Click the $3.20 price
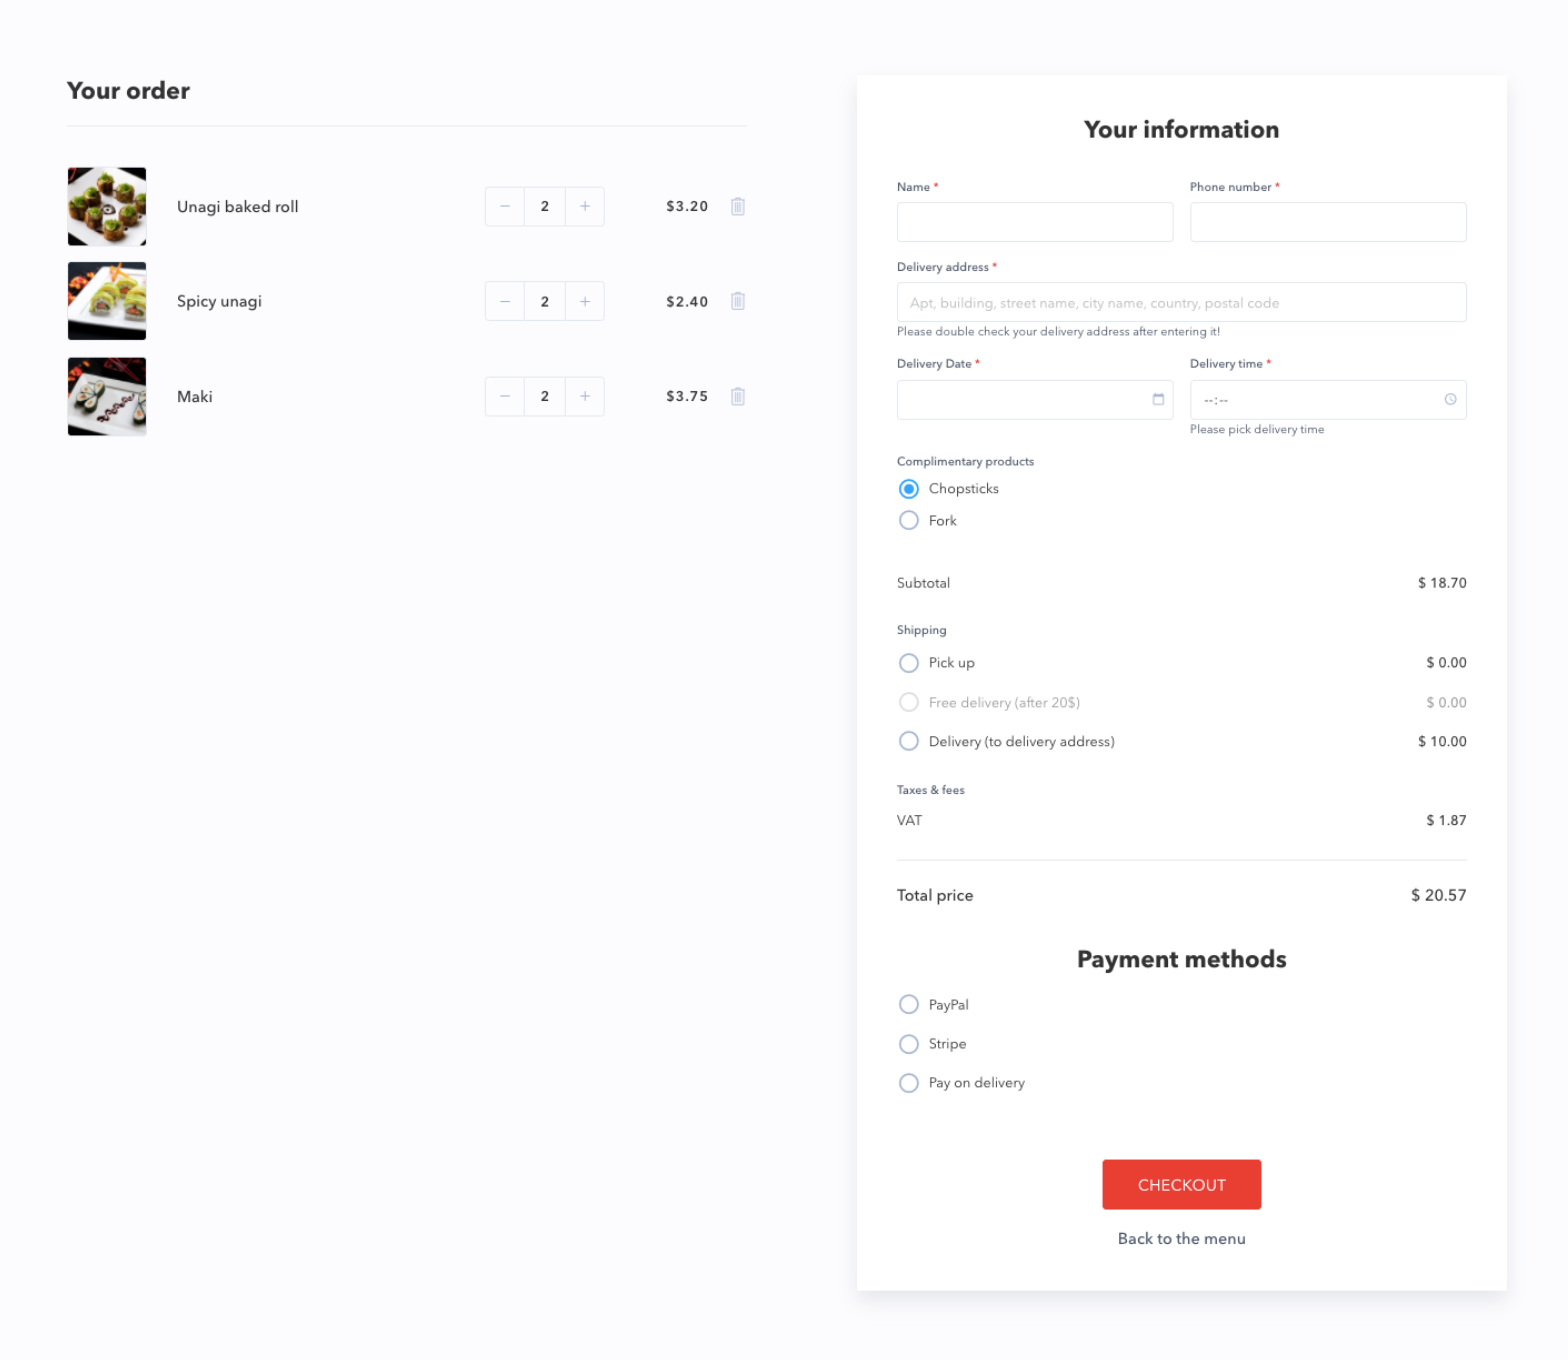Screen dimensions: 1568x1360 (x=687, y=206)
